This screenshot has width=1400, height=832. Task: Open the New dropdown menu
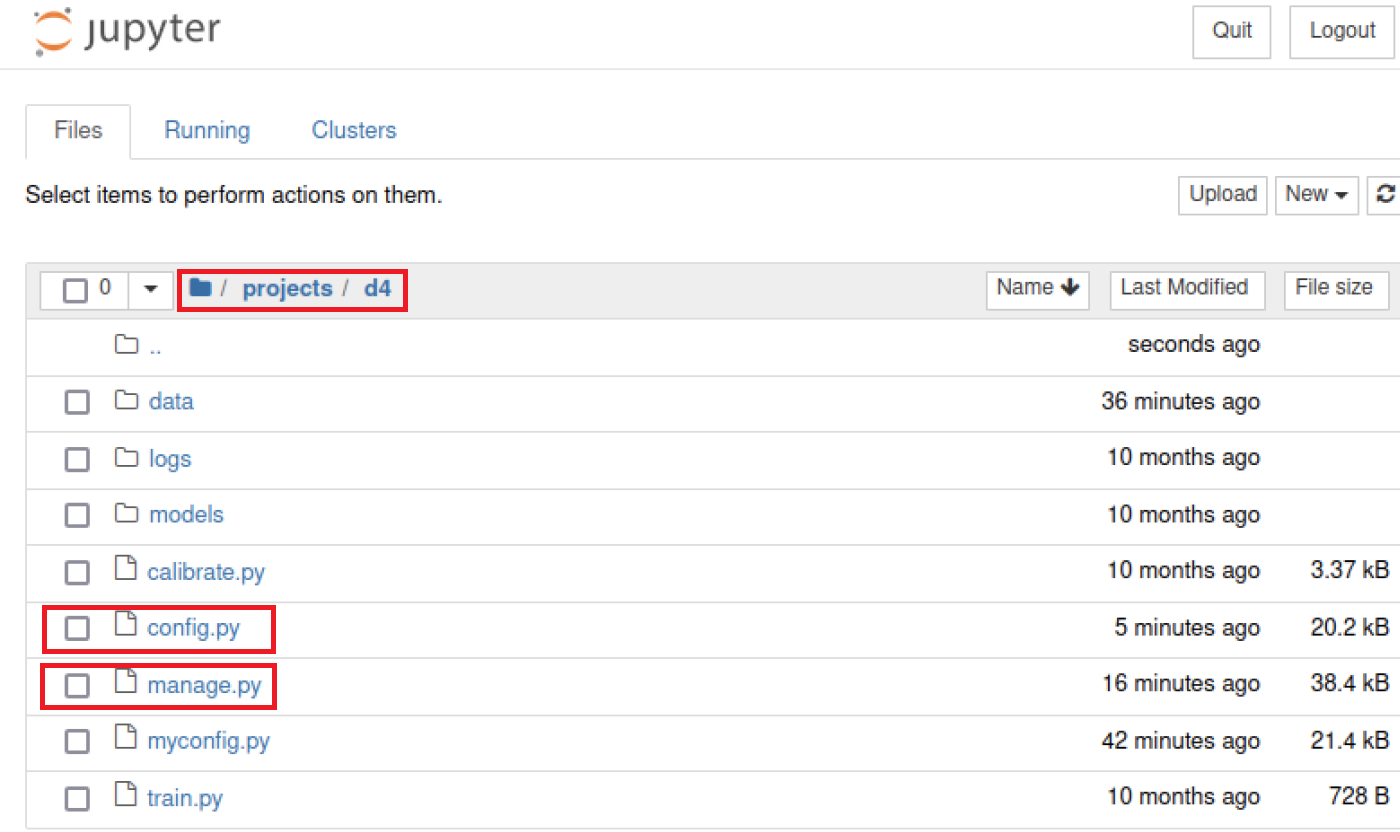coord(1316,194)
